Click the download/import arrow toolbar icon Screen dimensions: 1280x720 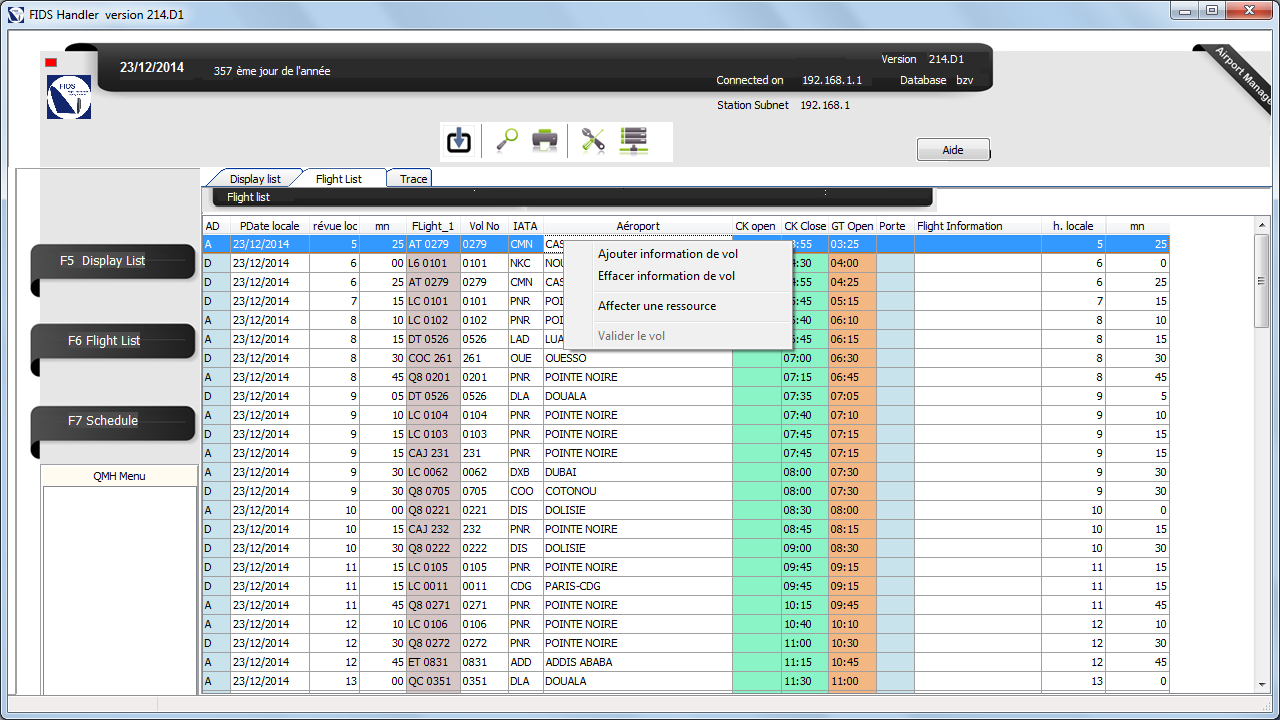pyautogui.click(x=458, y=142)
